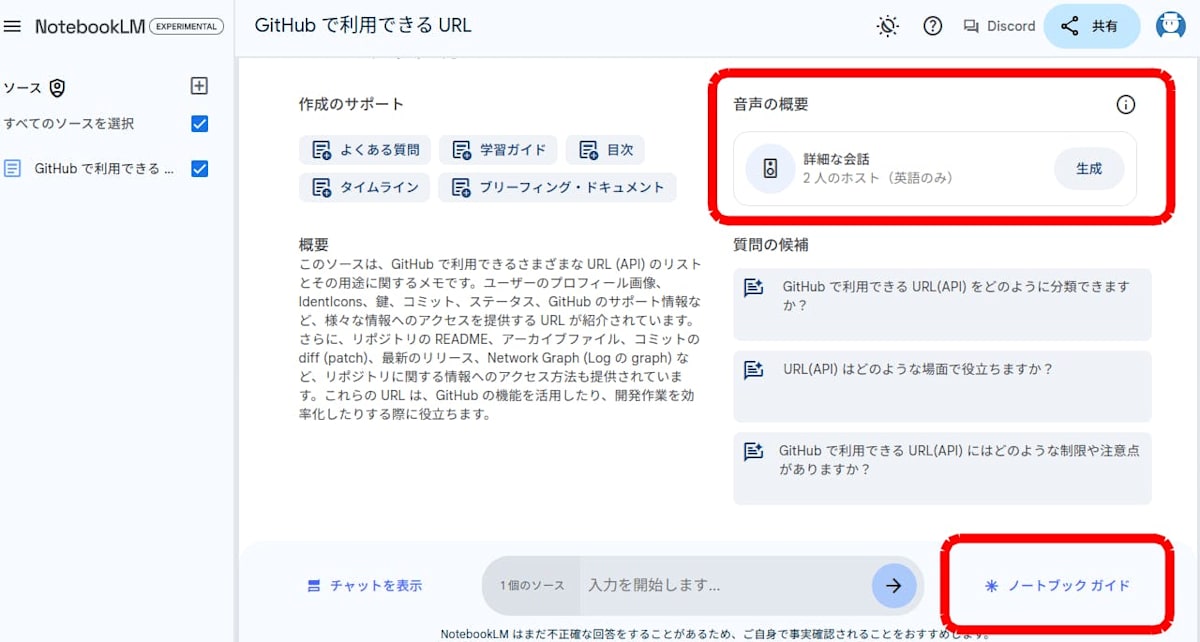Open the user profile avatar
This screenshot has height=642, width=1200.
[x=1170, y=26]
